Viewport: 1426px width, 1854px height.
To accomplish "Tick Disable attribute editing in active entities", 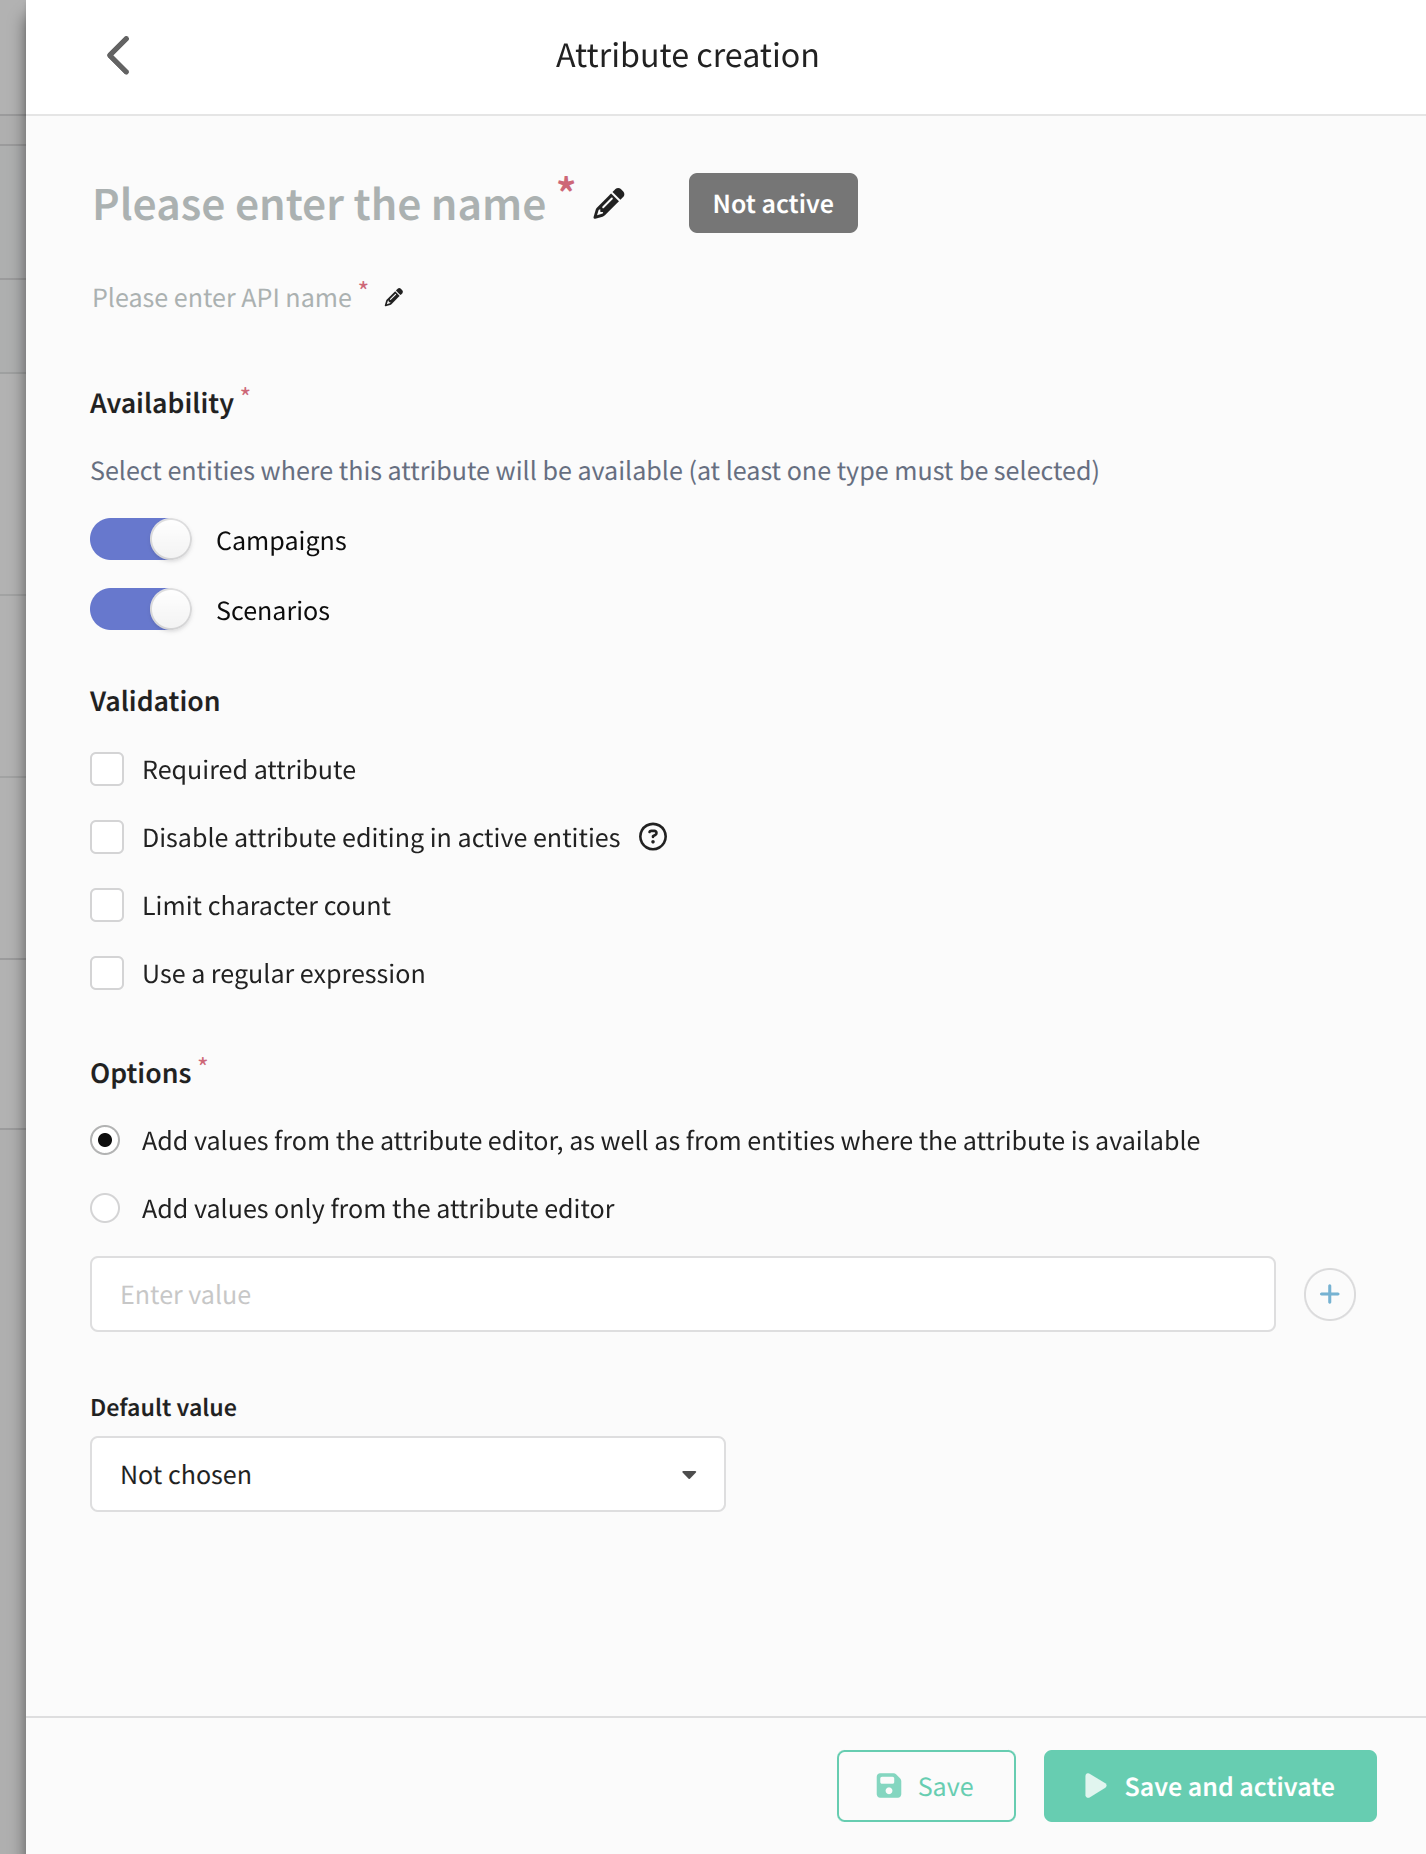I will pyautogui.click(x=107, y=838).
